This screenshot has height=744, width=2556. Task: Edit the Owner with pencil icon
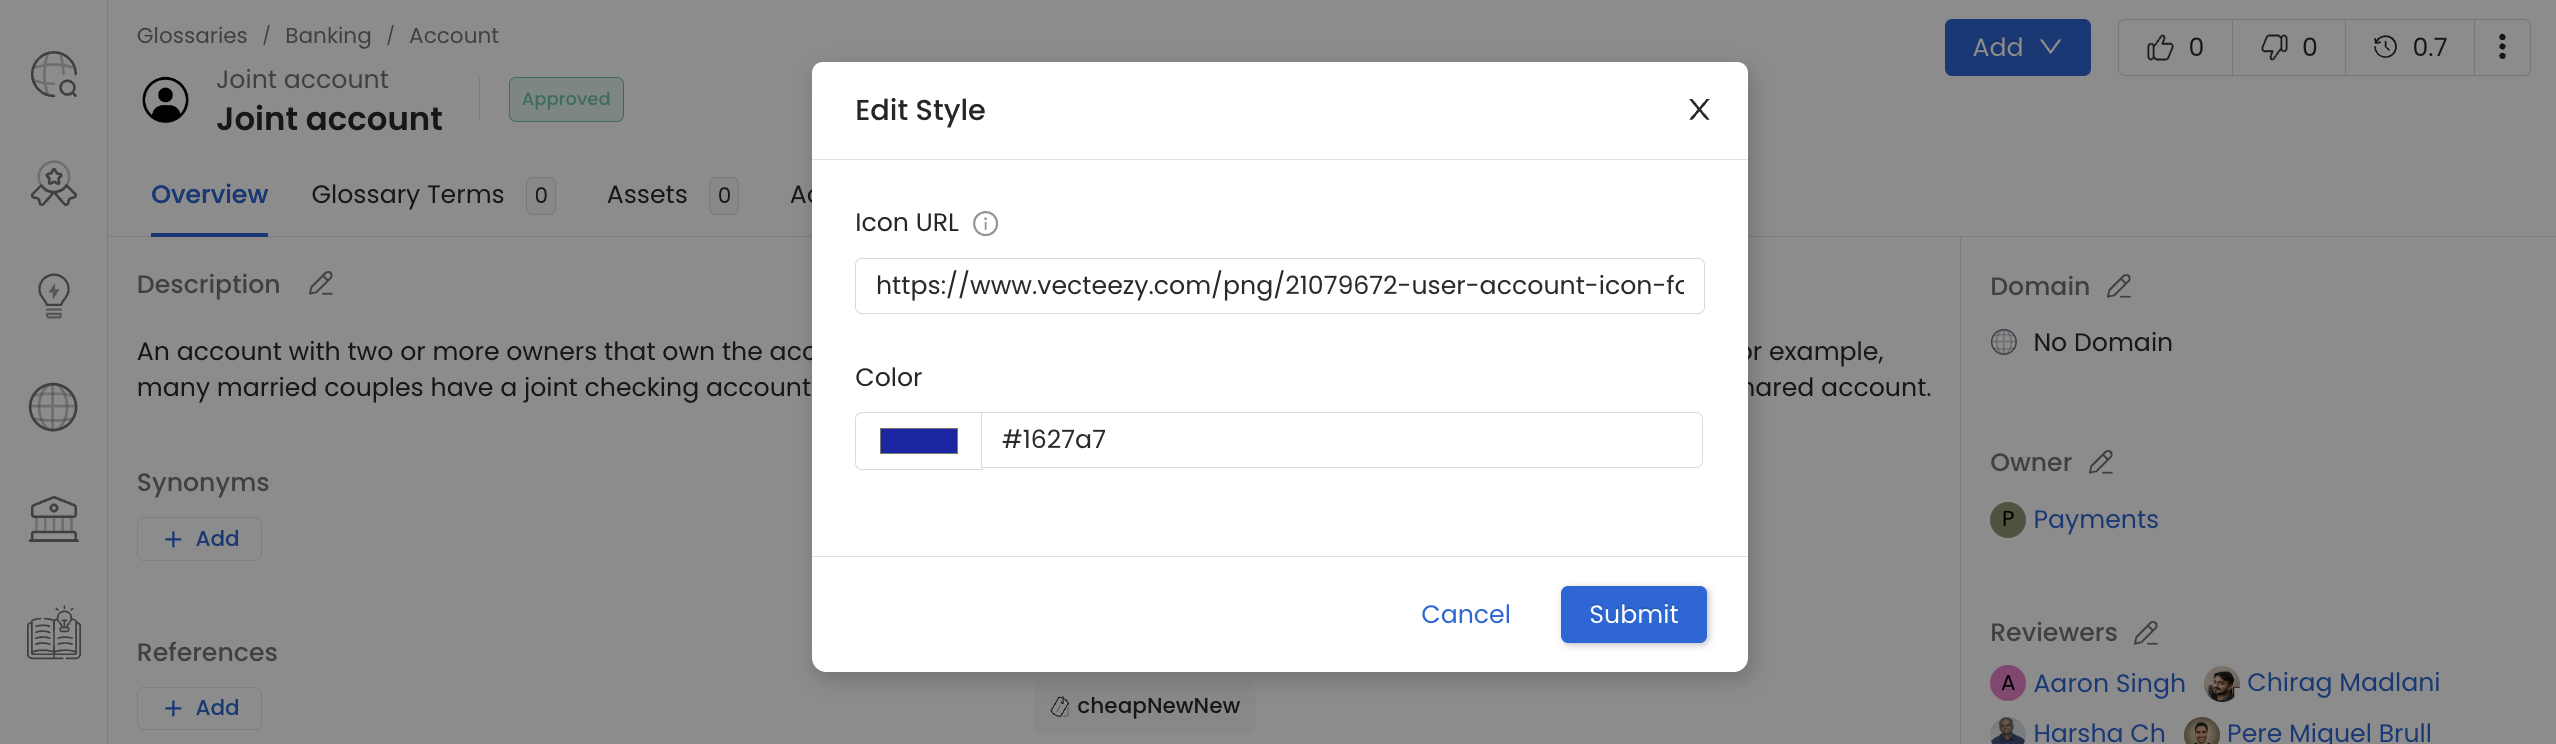(2100, 463)
